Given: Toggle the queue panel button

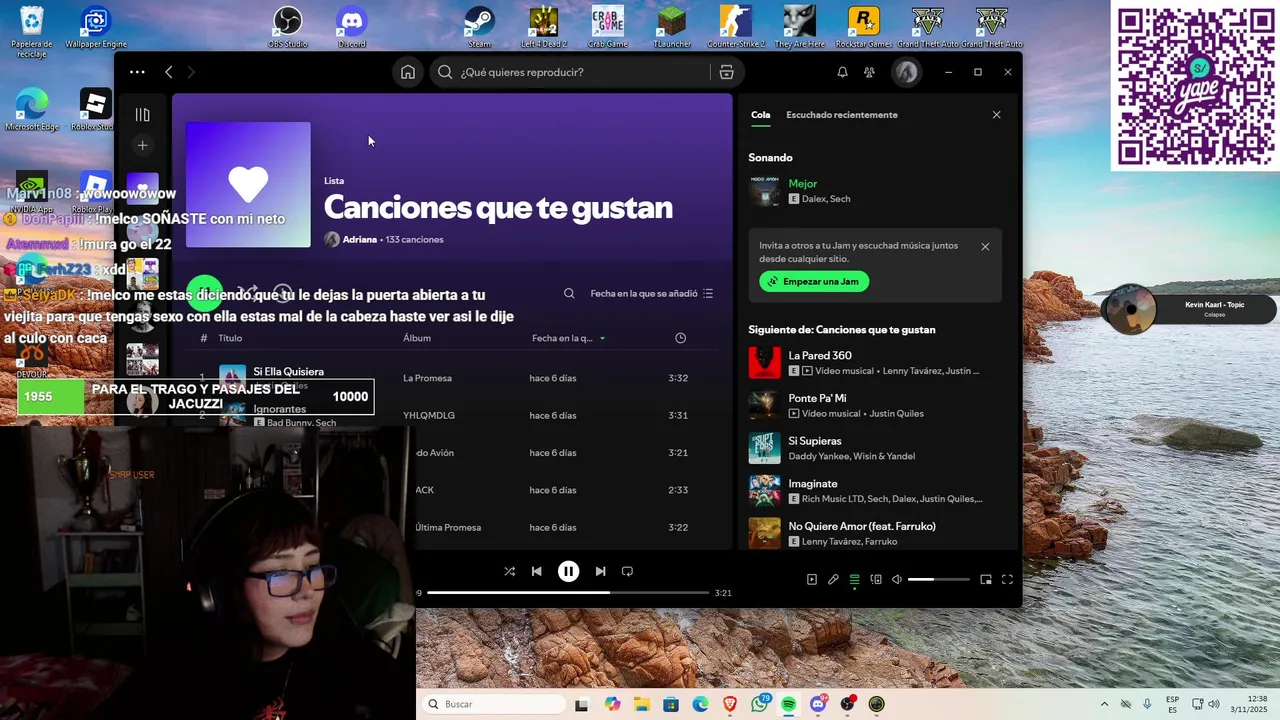Looking at the screenshot, I should (854, 579).
